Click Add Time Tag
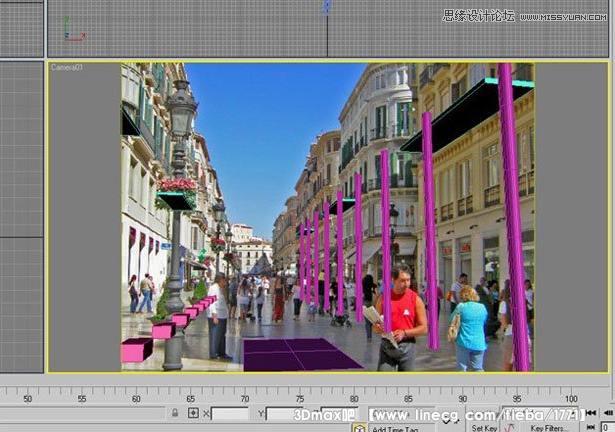 click(395, 428)
